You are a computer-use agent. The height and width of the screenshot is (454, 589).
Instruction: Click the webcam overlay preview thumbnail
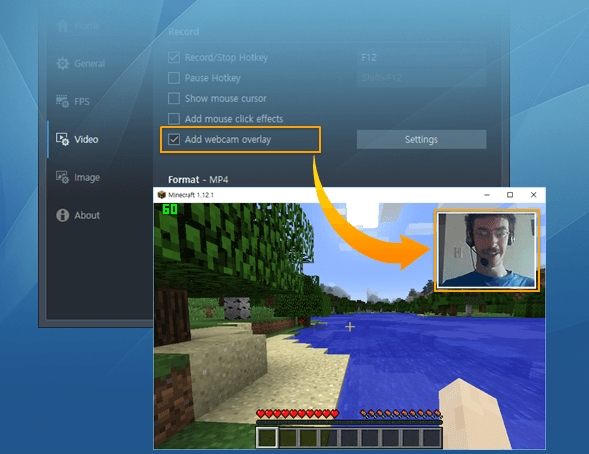coord(487,250)
